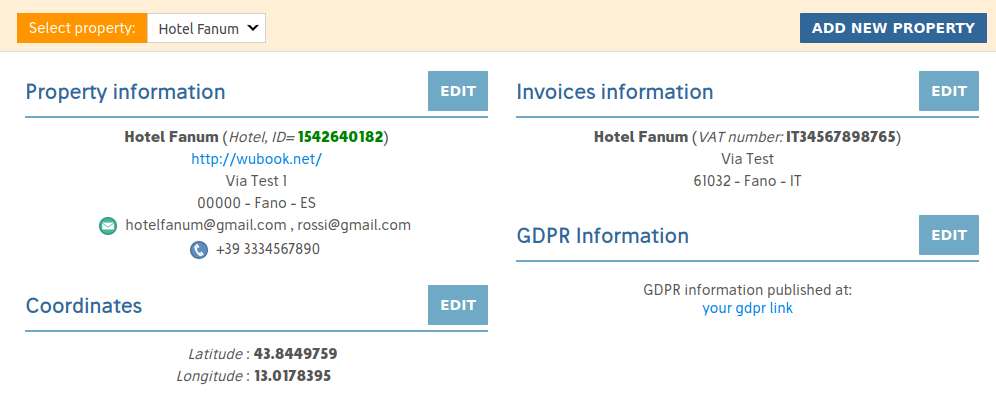Open the Select property dropdown
This screenshot has width=996, height=399.
click(206, 29)
